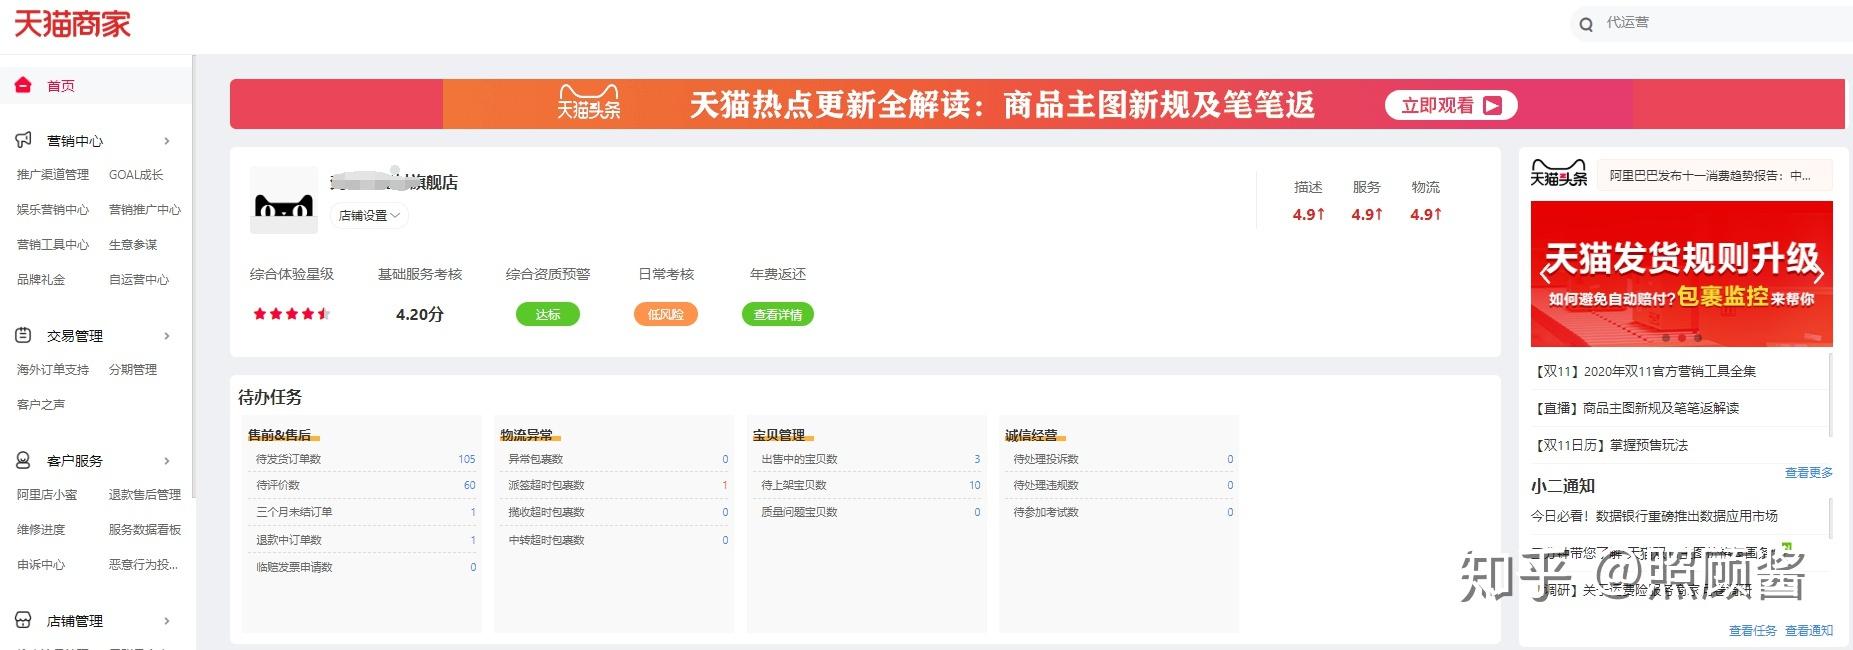The height and width of the screenshot is (650, 1853).
Task: Click the 立即观看 banner button
Action: click(1451, 105)
